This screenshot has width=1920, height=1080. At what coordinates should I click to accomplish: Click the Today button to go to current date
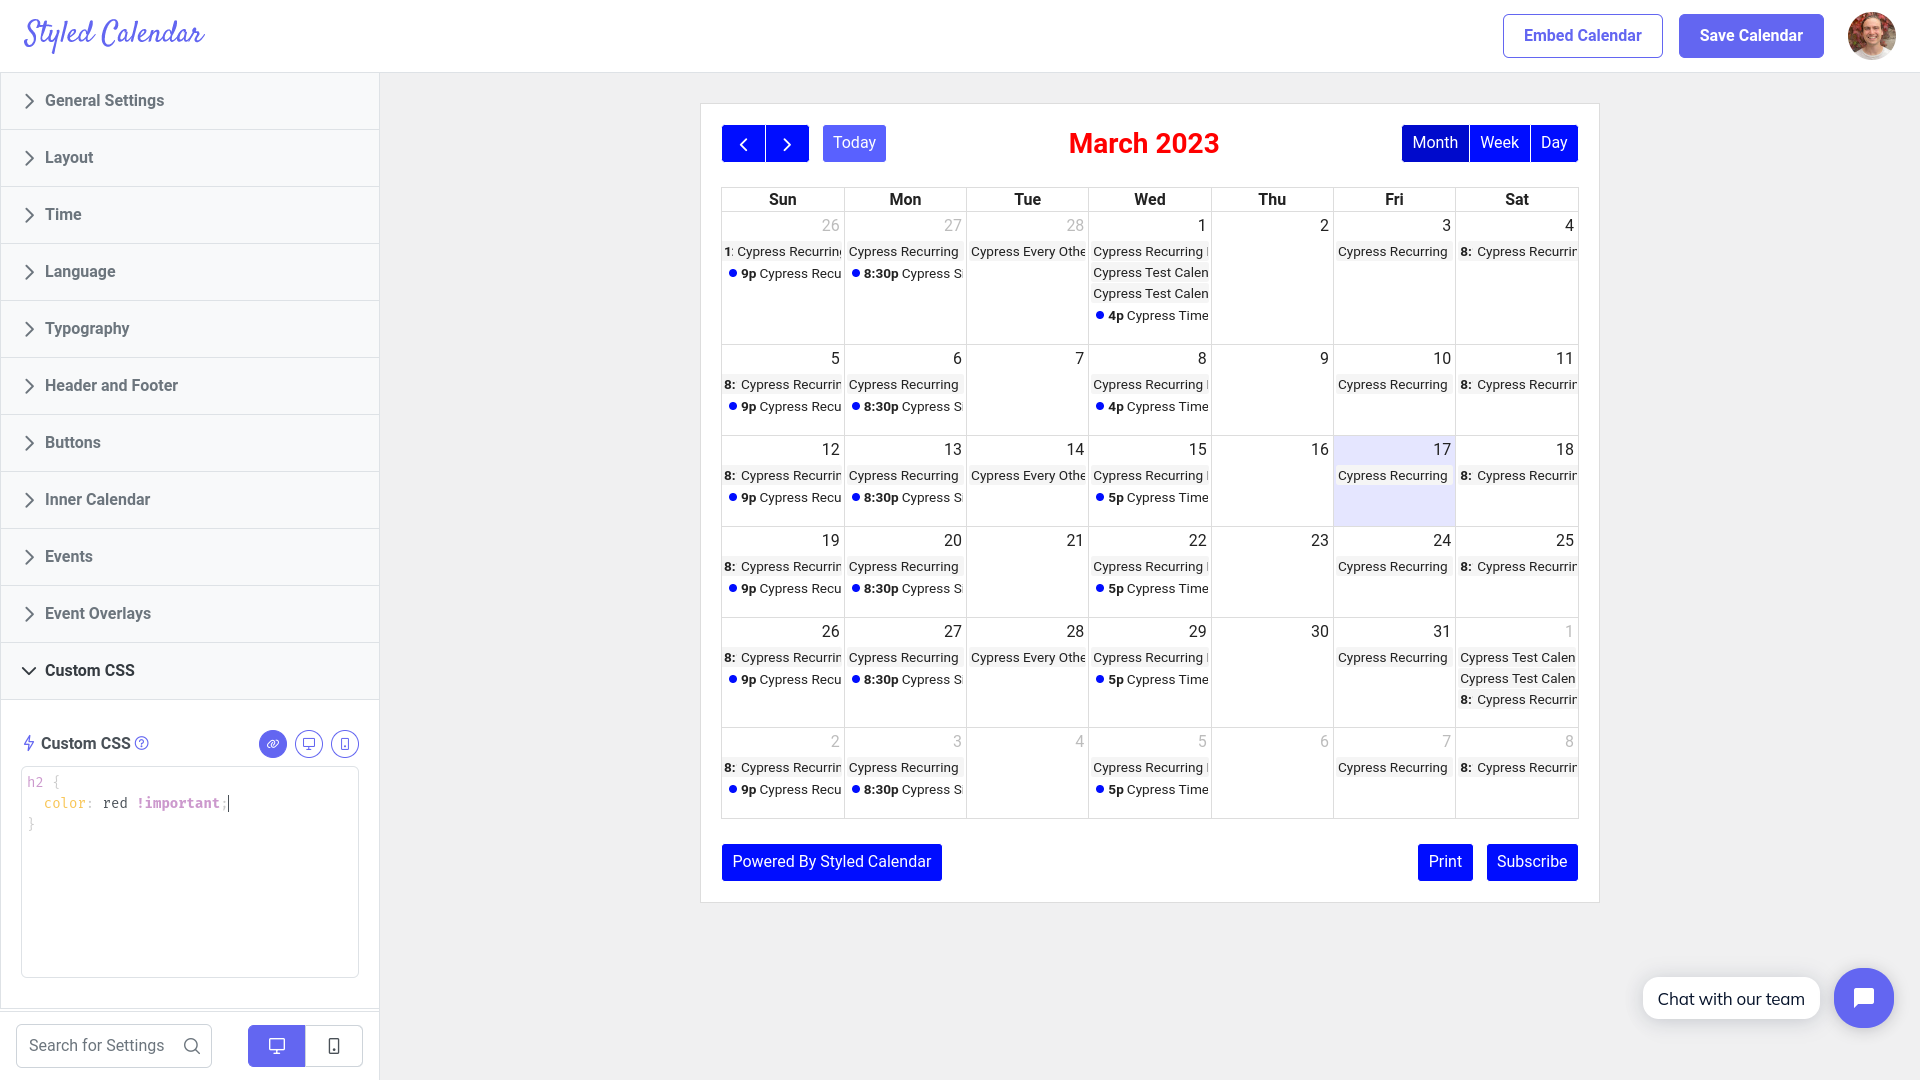pyautogui.click(x=853, y=142)
